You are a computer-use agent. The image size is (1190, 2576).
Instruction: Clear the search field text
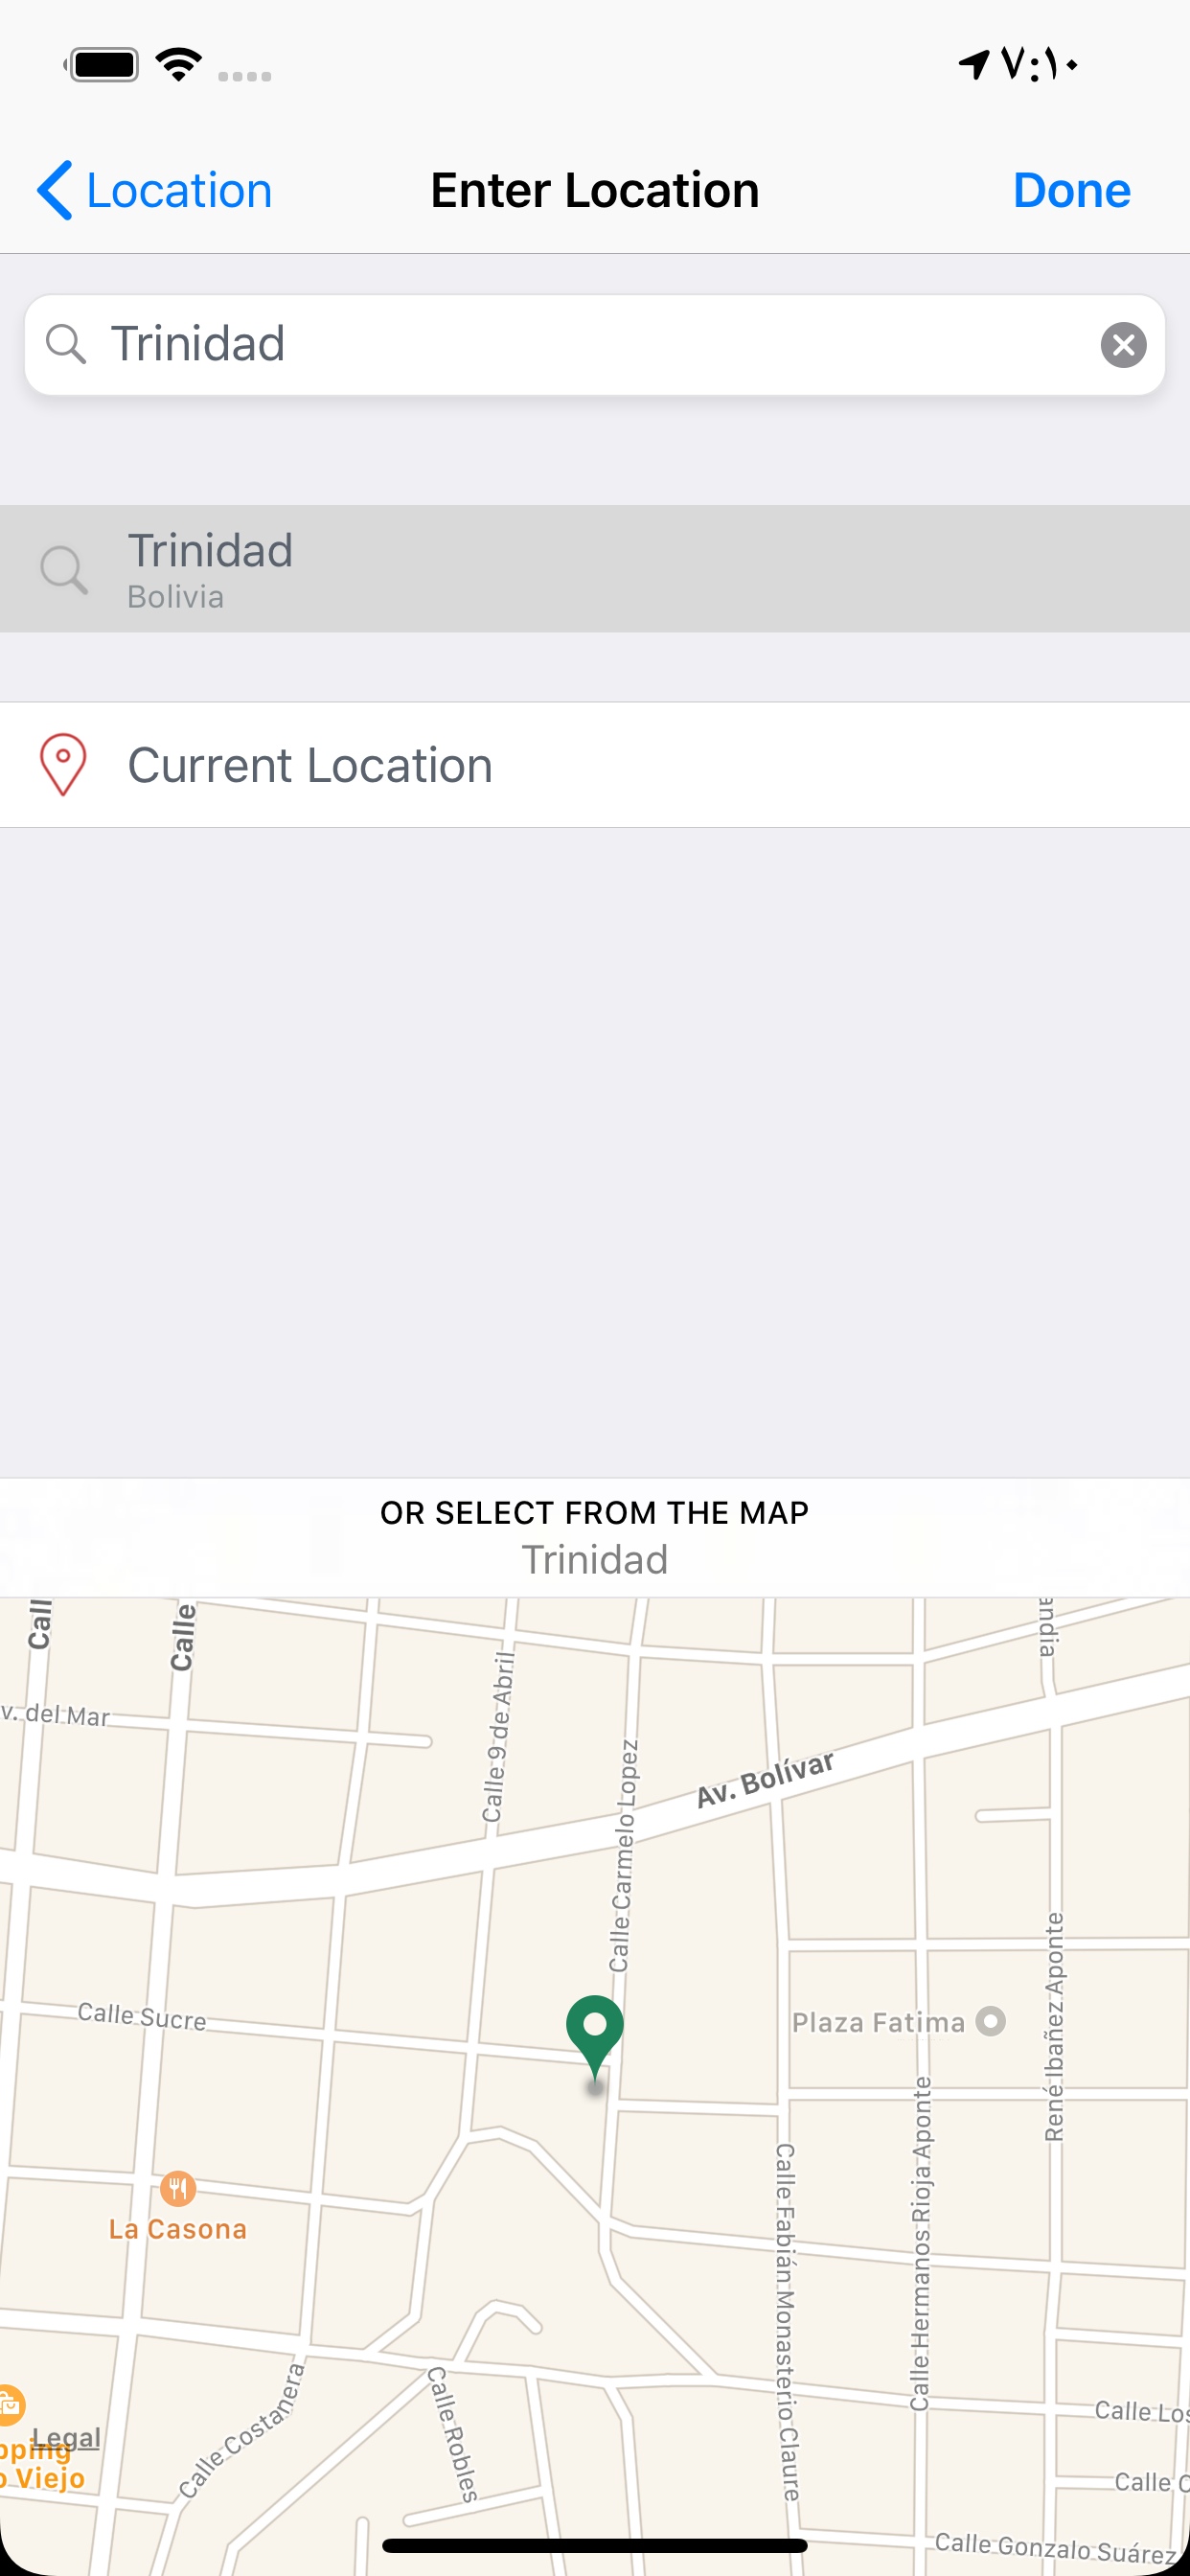pyautogui.click(x=1123, y=345)
